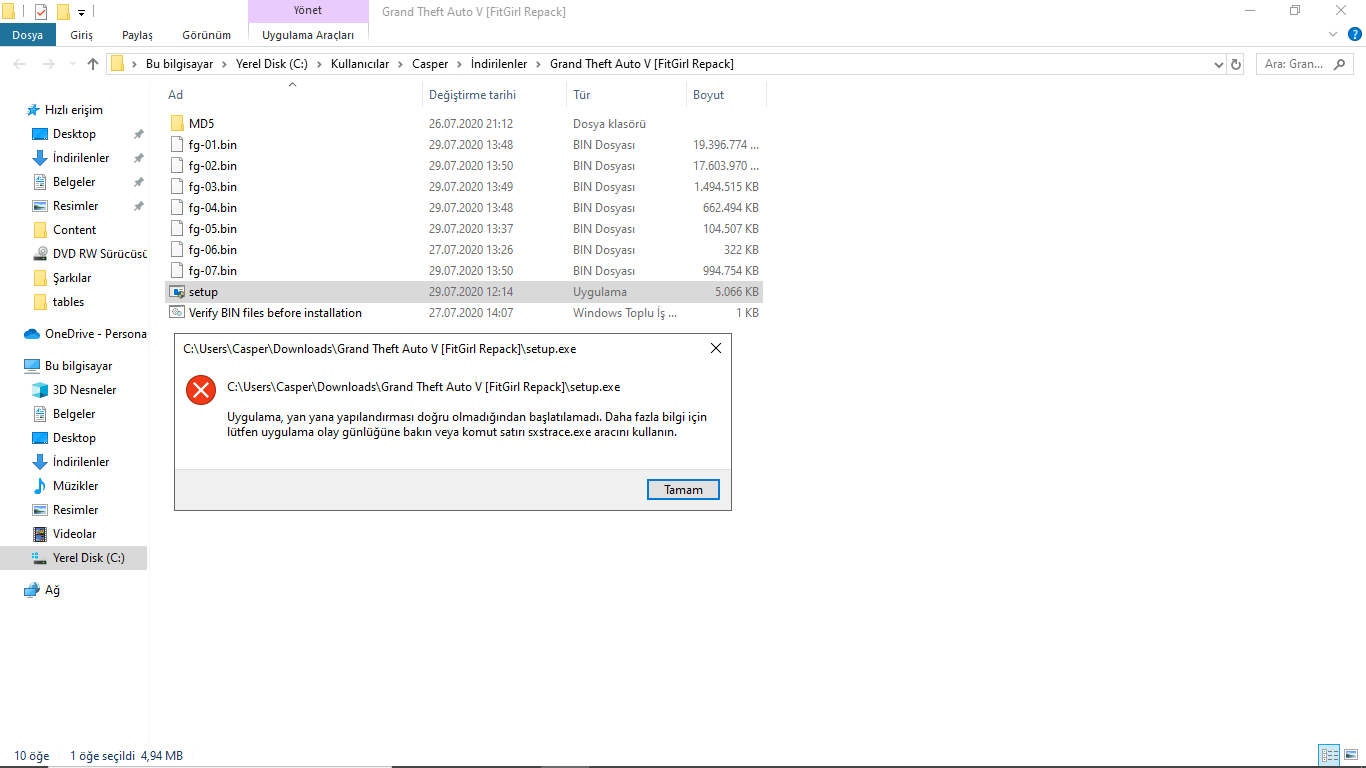1366x768 pixels.
Task: Expand the İndirilenler breadcrumb chevron
Action: coord(539,64)
